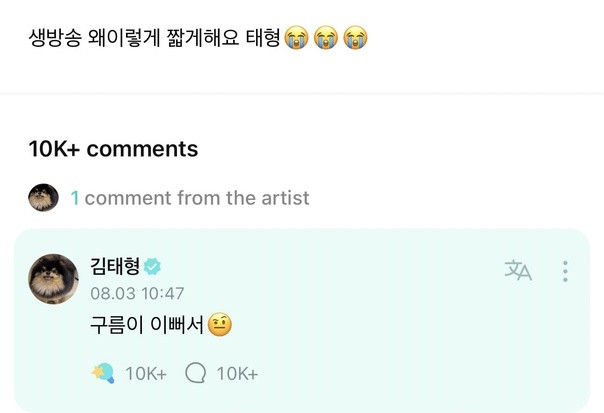Cheer the comment with the star icon

pyautogui.click(x=103, y=373)
